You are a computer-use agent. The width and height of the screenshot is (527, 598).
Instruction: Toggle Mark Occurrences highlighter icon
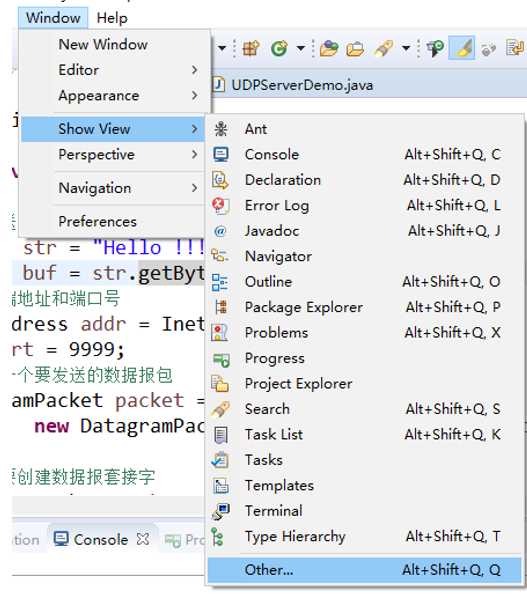click(x=461, y=48)
